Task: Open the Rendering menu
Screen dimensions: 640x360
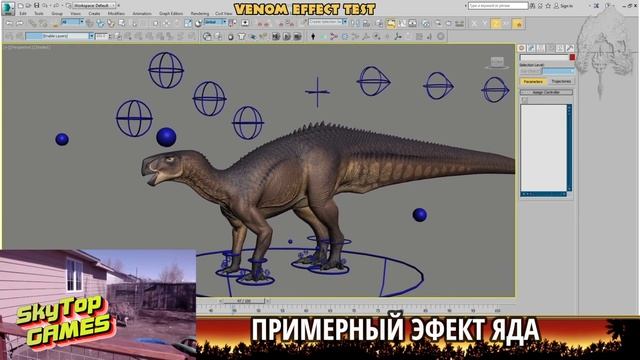Action: click(200, 13)
